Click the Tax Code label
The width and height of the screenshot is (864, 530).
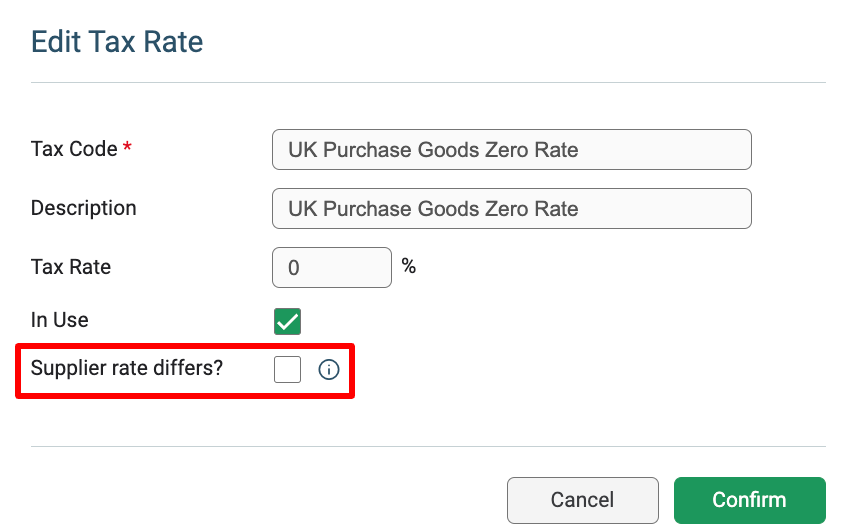[74, 149]
